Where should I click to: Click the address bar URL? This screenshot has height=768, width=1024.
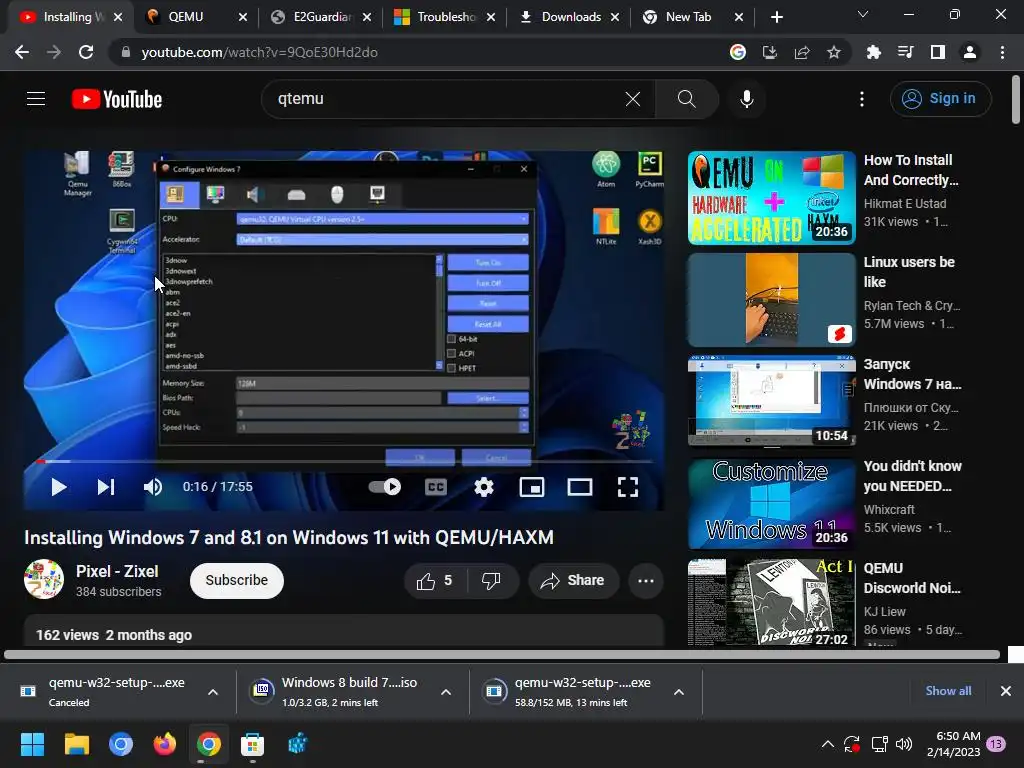(259, 52)
